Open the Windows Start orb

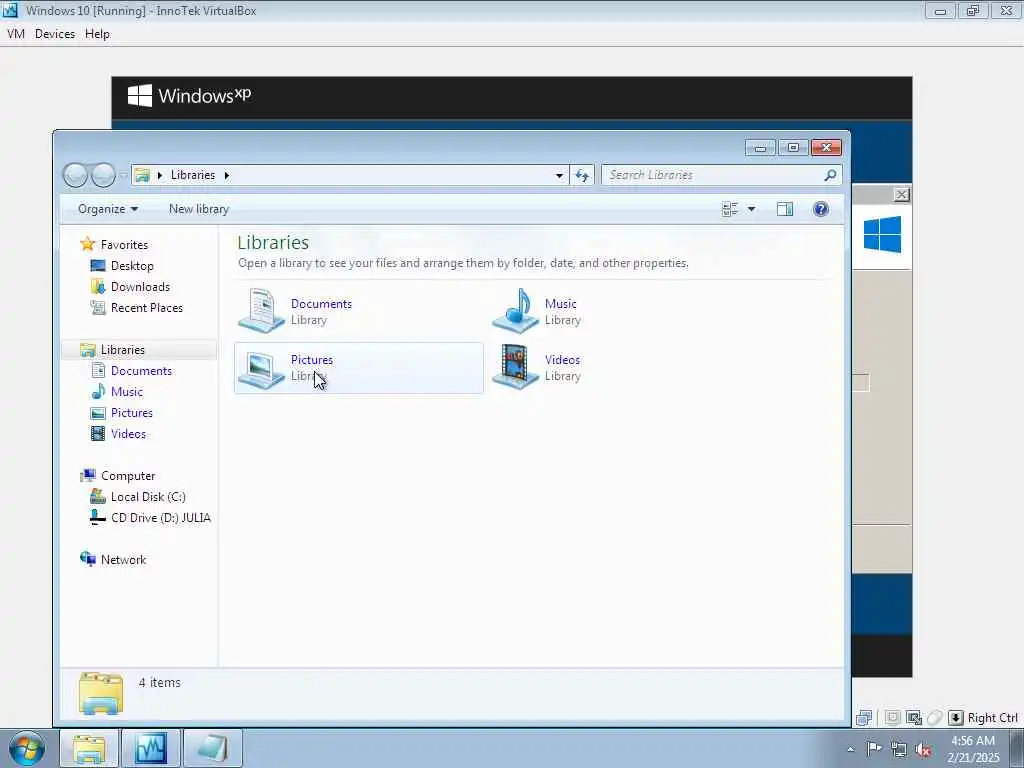click(x=27, y=748)
